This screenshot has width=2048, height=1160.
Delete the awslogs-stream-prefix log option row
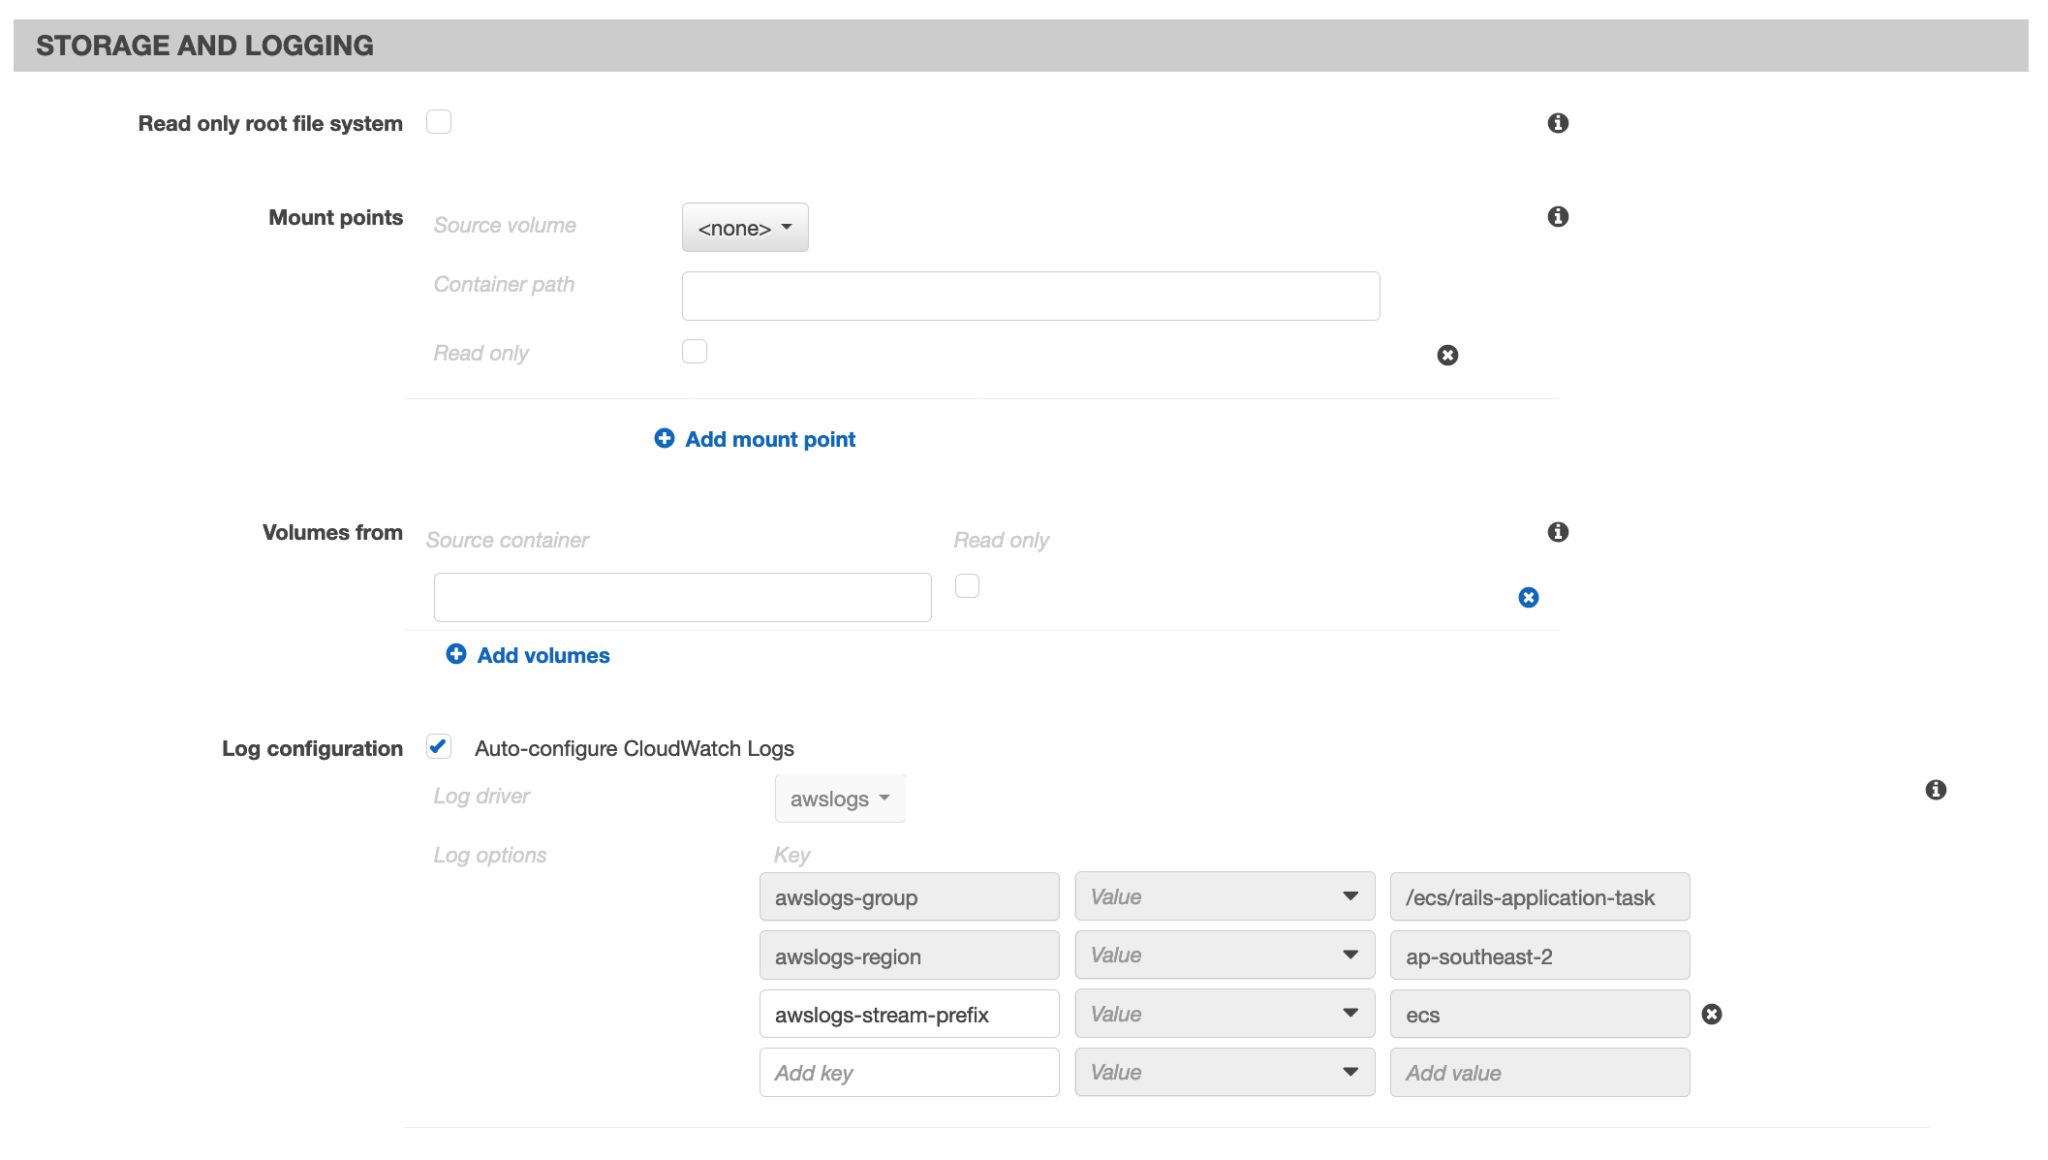pos(1712,1014)
